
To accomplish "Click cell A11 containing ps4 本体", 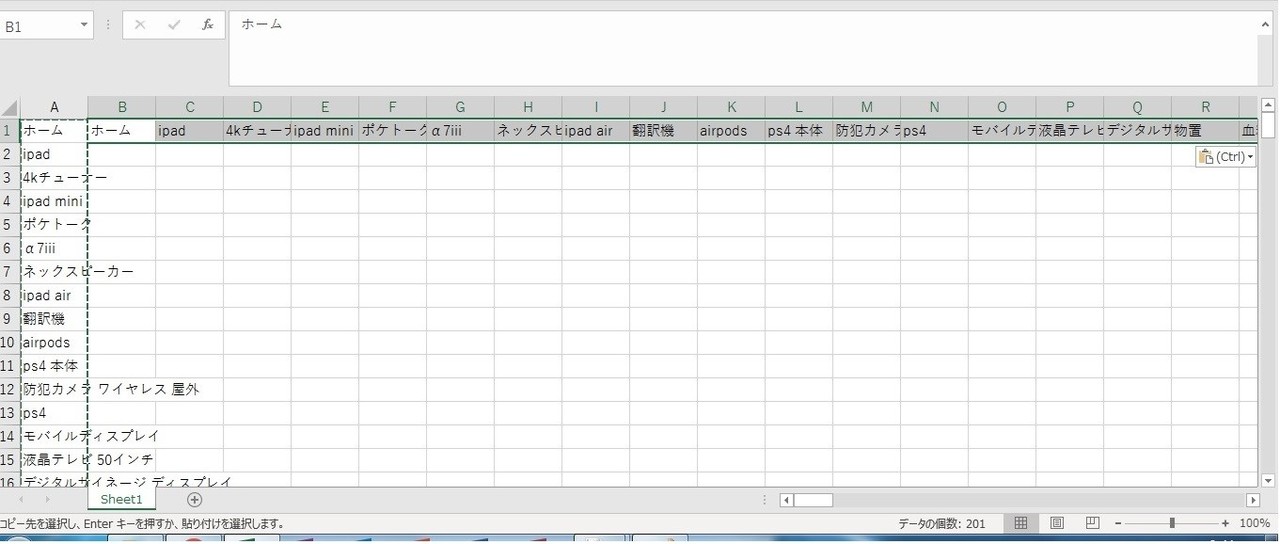I will pos(54,366).
